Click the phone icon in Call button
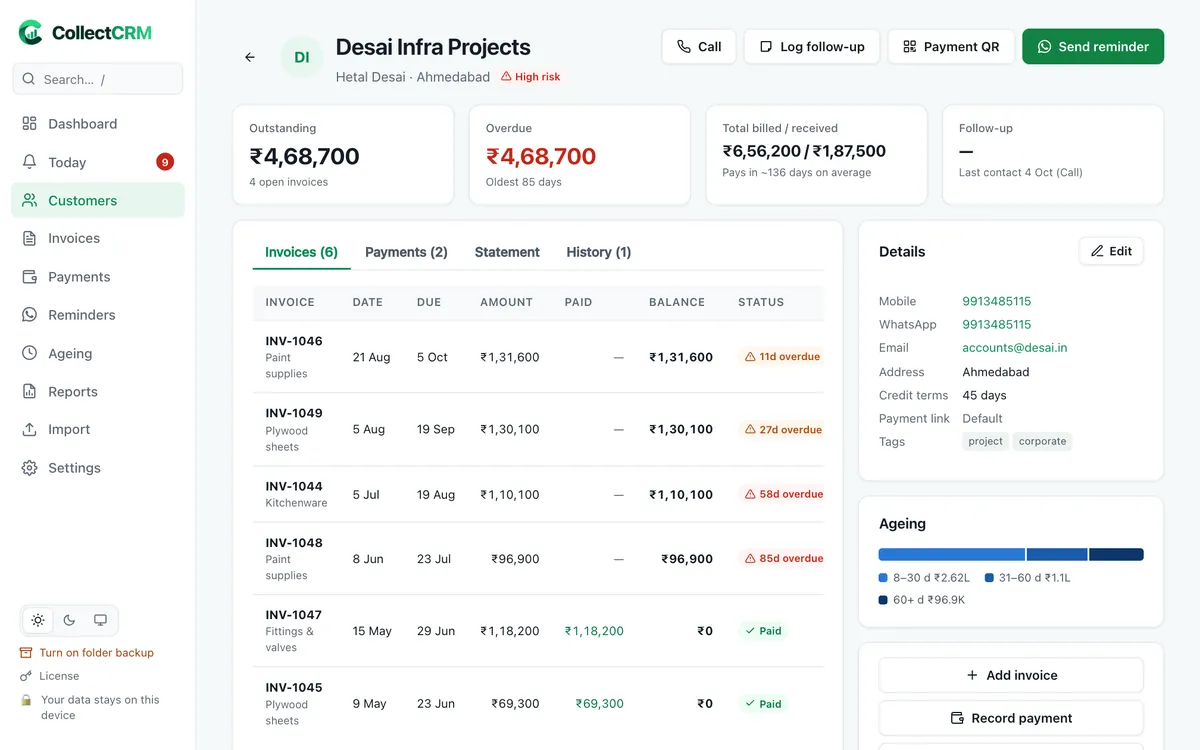 click(684, 47)
